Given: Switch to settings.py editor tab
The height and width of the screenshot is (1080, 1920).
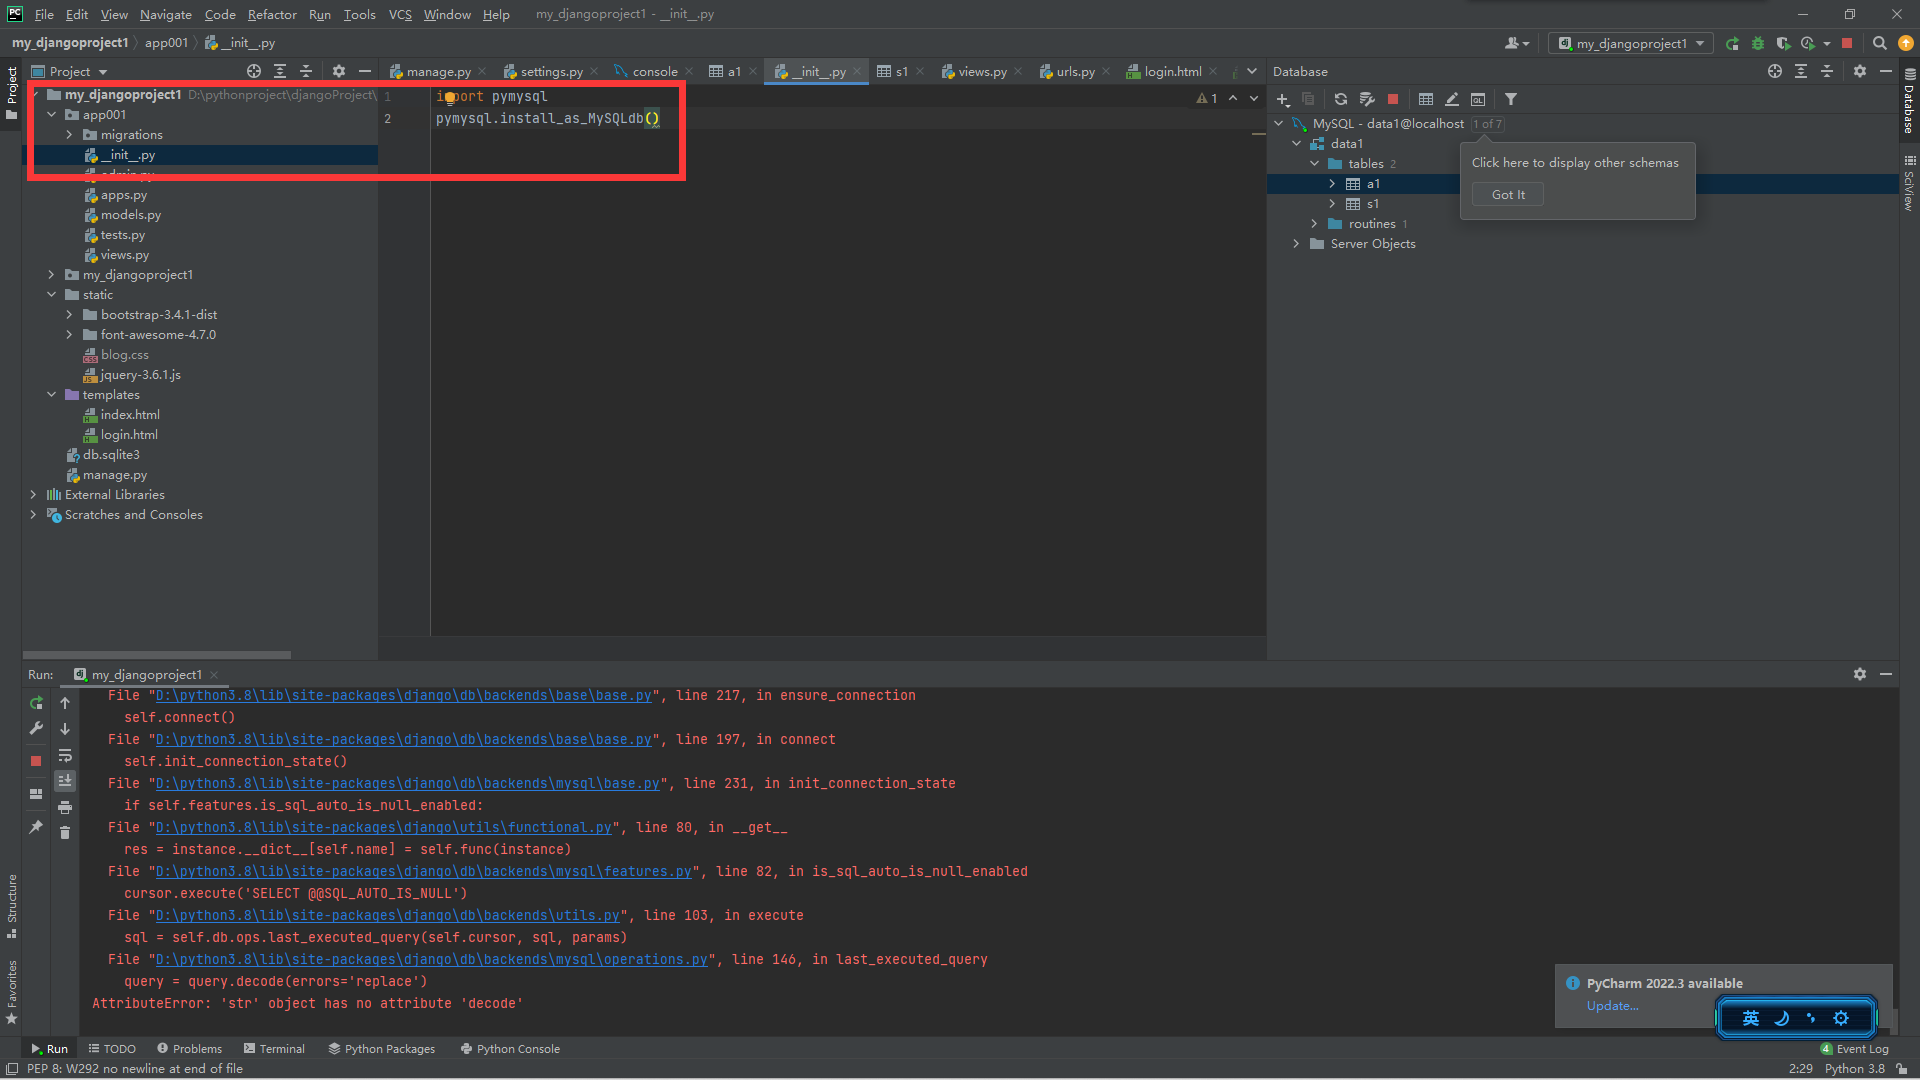Looking at the screenshot, I should pos(551,71).
